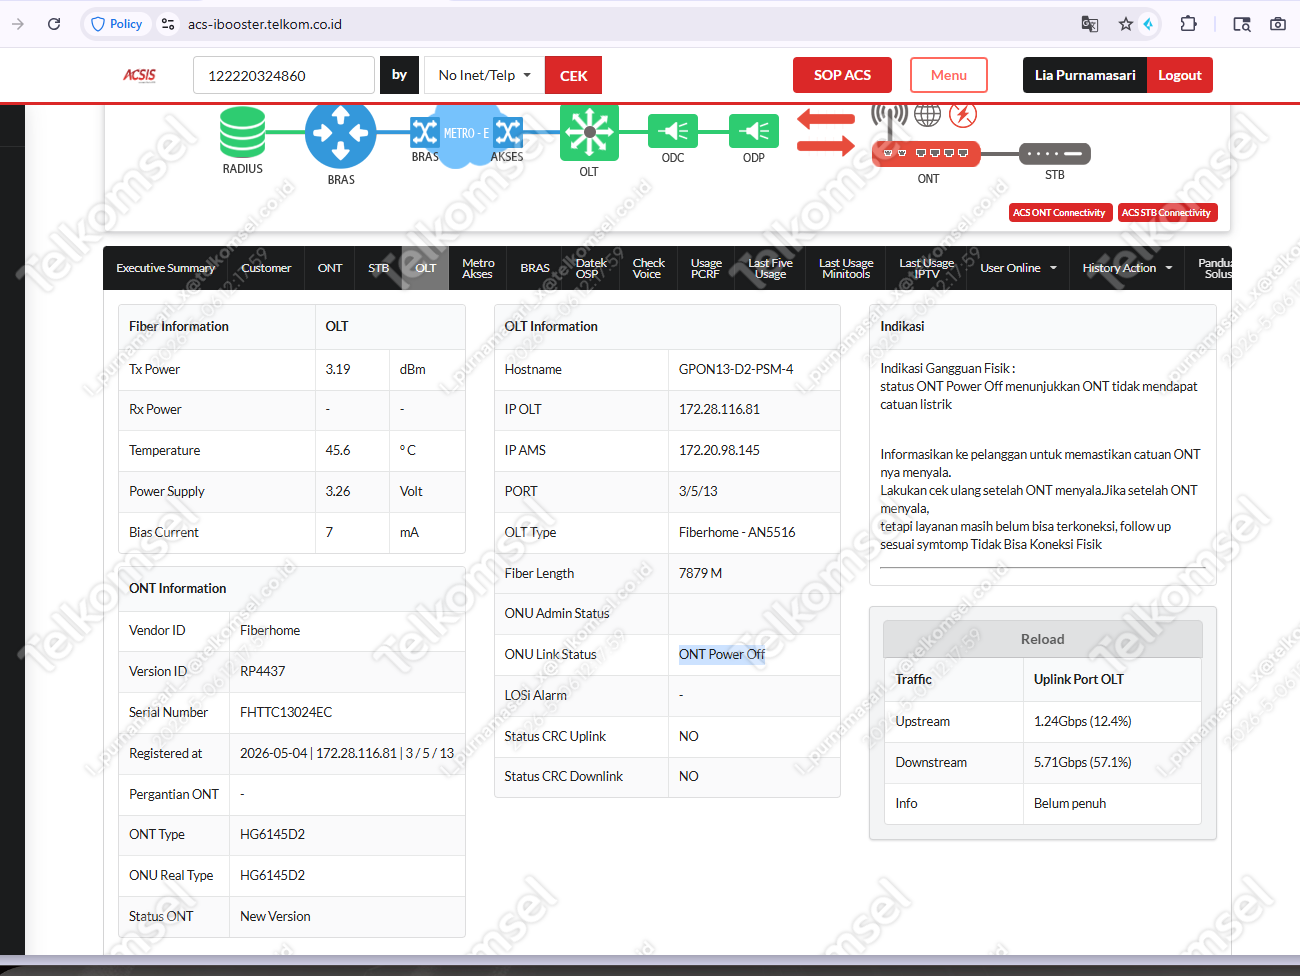Select the red ONT device icon
This screenshot has height=976, width=1300.
pyautogui.click(x=926, y=154)
